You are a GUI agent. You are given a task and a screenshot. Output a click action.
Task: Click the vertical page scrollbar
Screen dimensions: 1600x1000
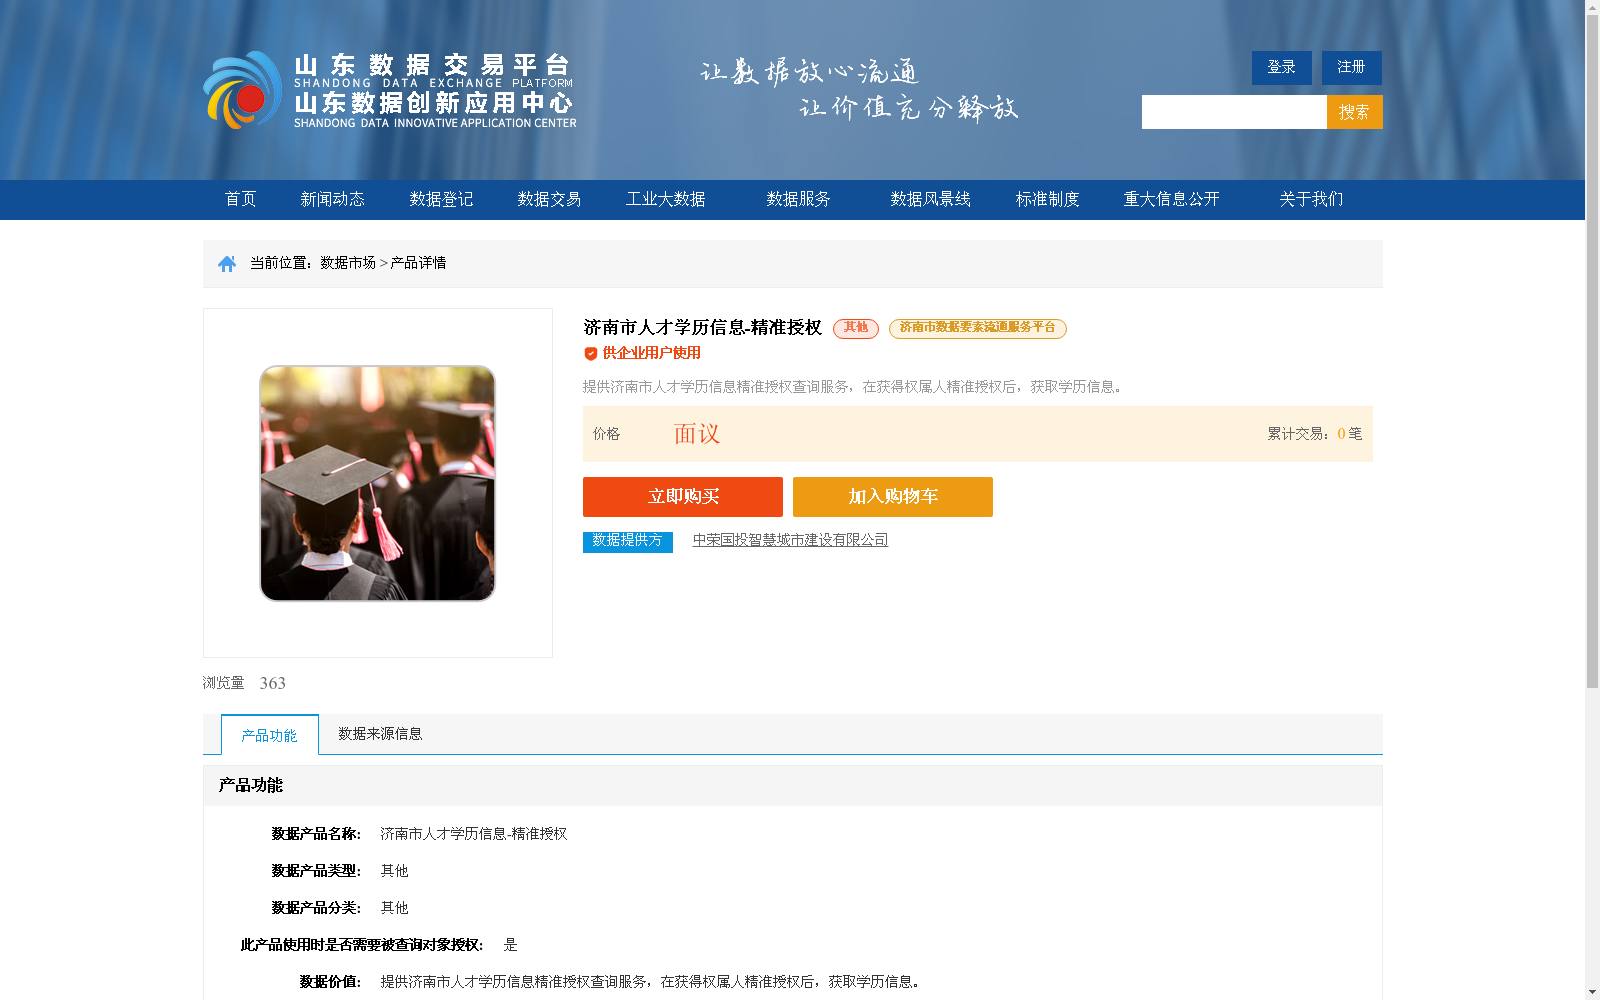coord(1592,350)
